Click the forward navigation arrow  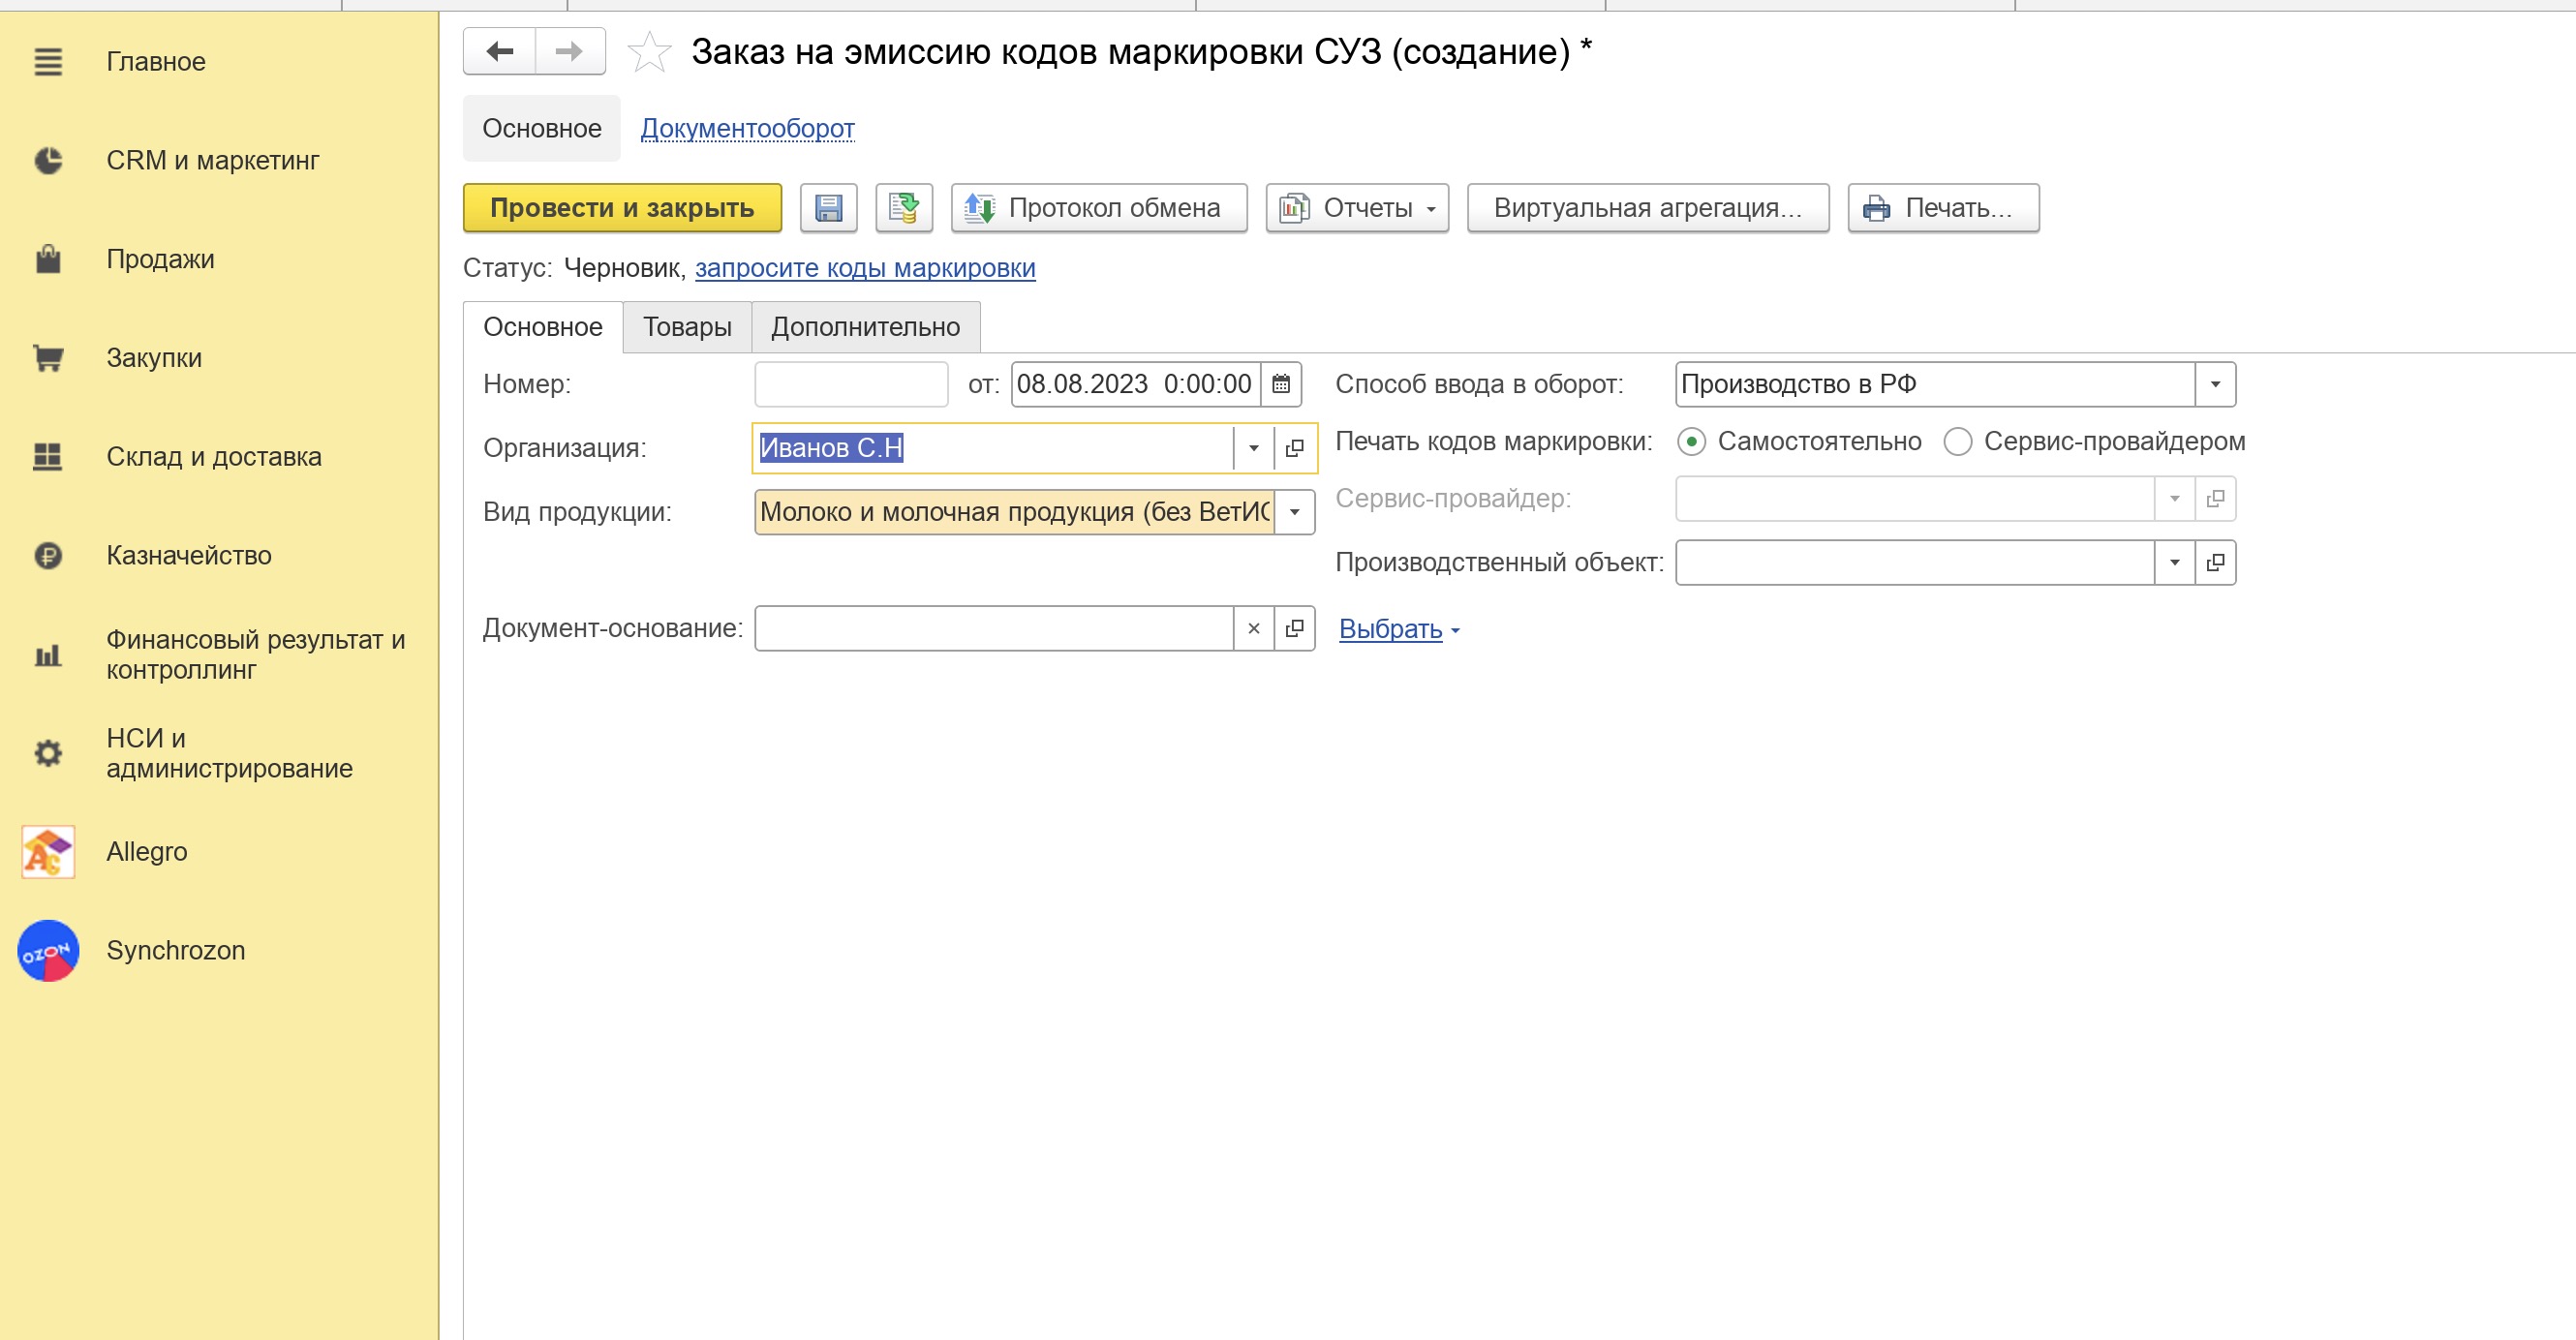point(570,51)
